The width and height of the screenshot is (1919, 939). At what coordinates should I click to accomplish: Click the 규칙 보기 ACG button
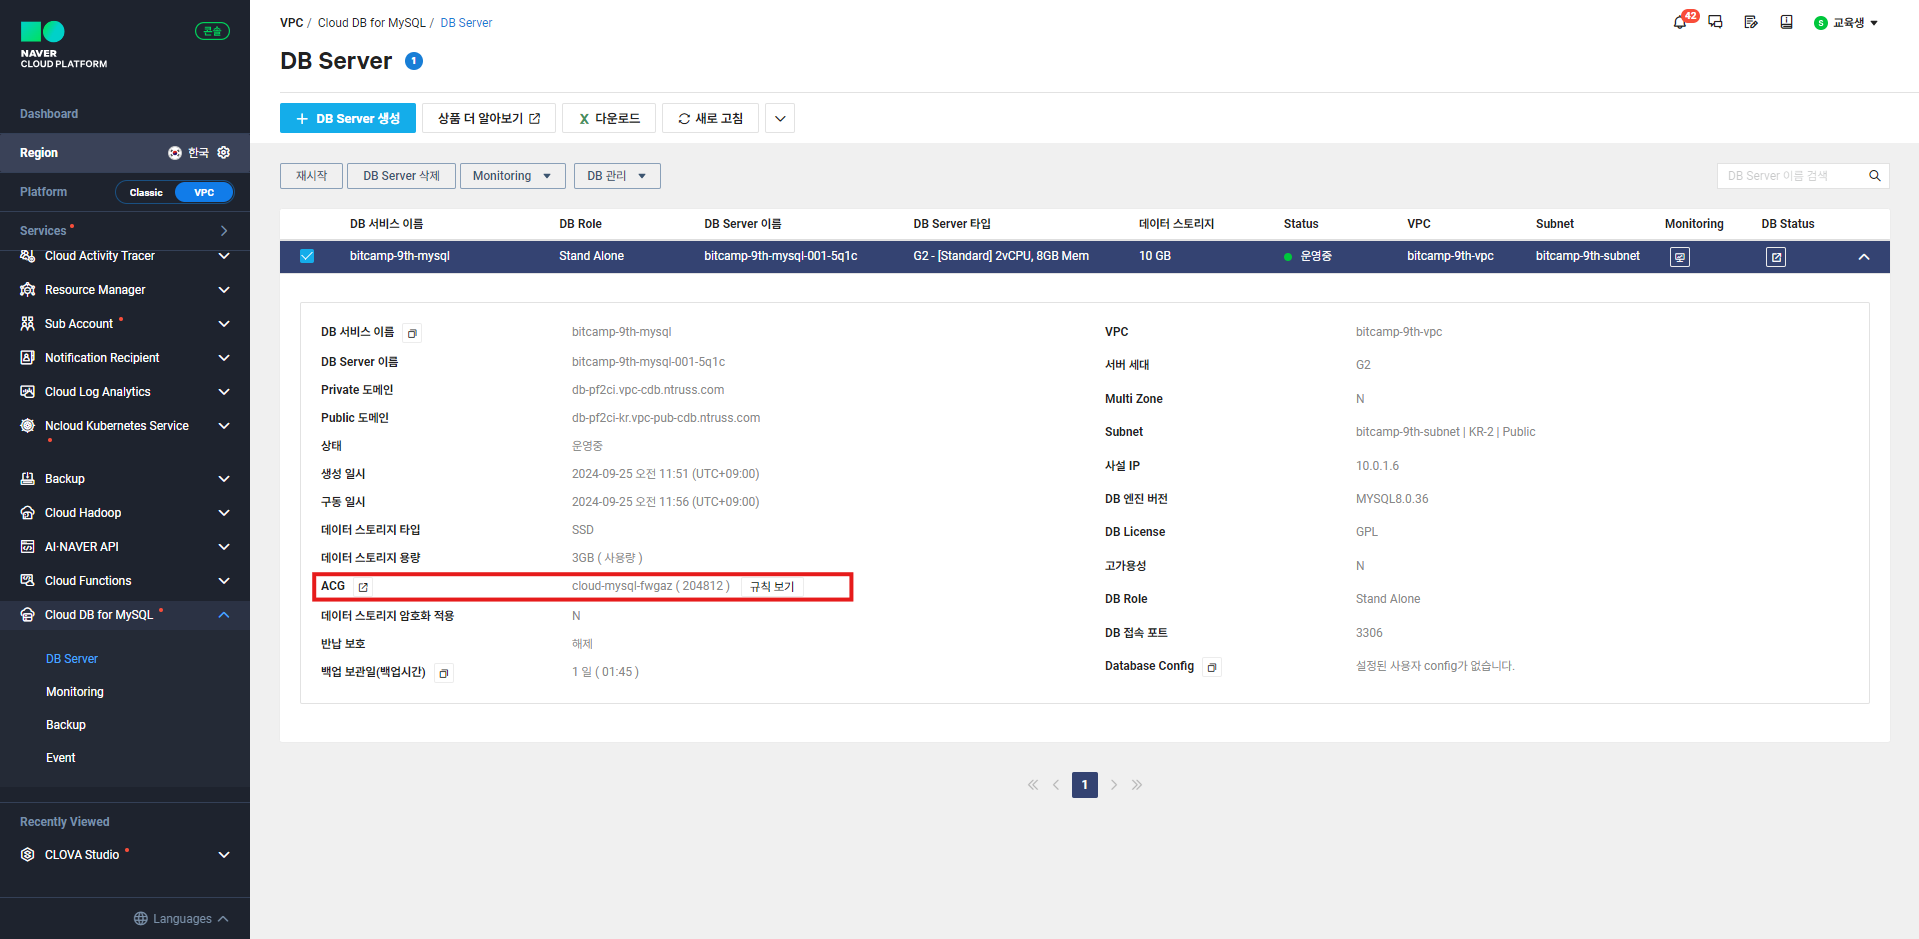point(772,587)
